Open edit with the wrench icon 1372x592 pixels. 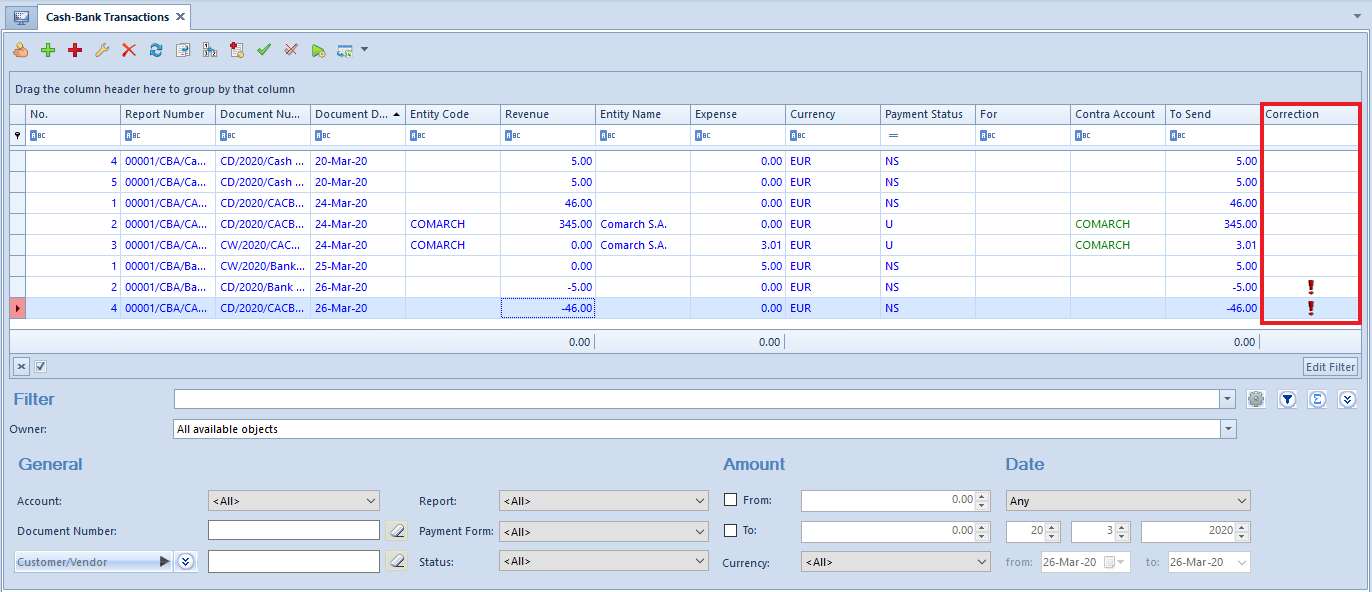click(x=102, y=50)
